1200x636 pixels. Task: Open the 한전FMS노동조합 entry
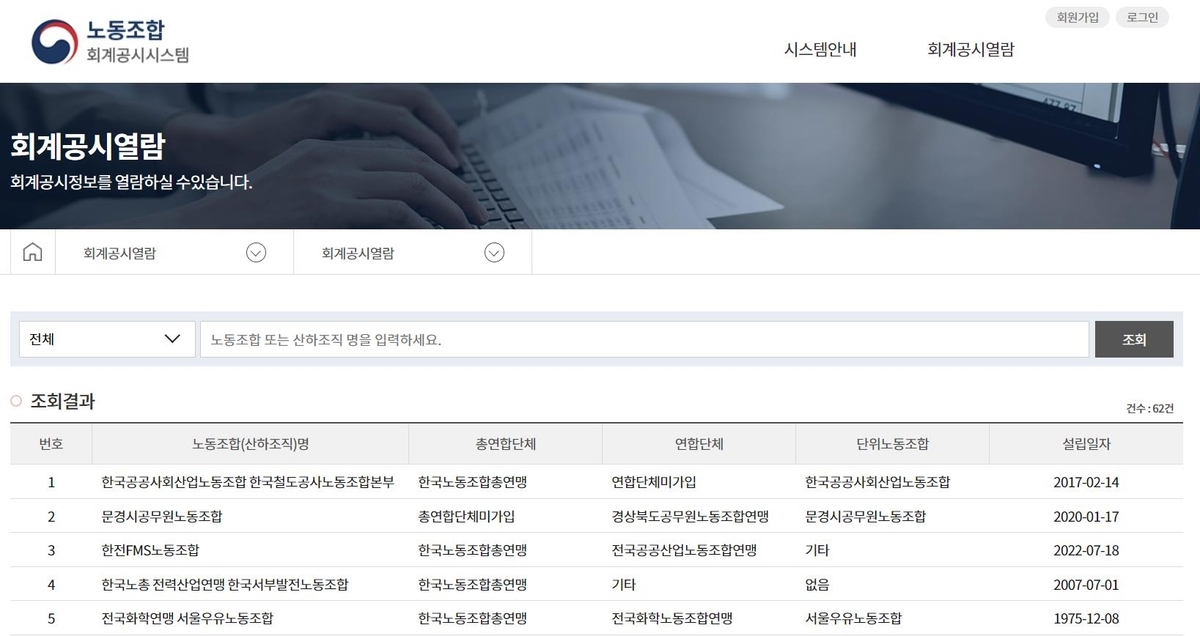(x=143, y=550)
